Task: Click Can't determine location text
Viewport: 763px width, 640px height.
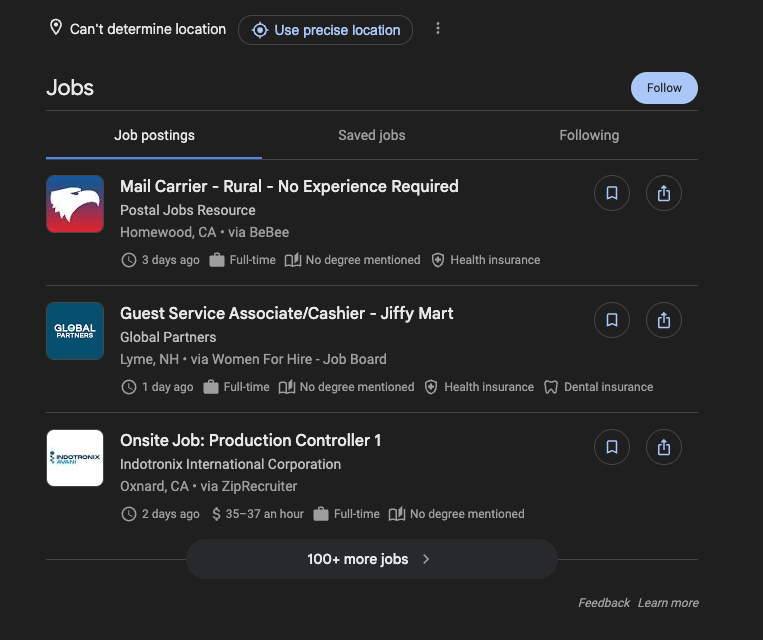Action: point(148,29)
